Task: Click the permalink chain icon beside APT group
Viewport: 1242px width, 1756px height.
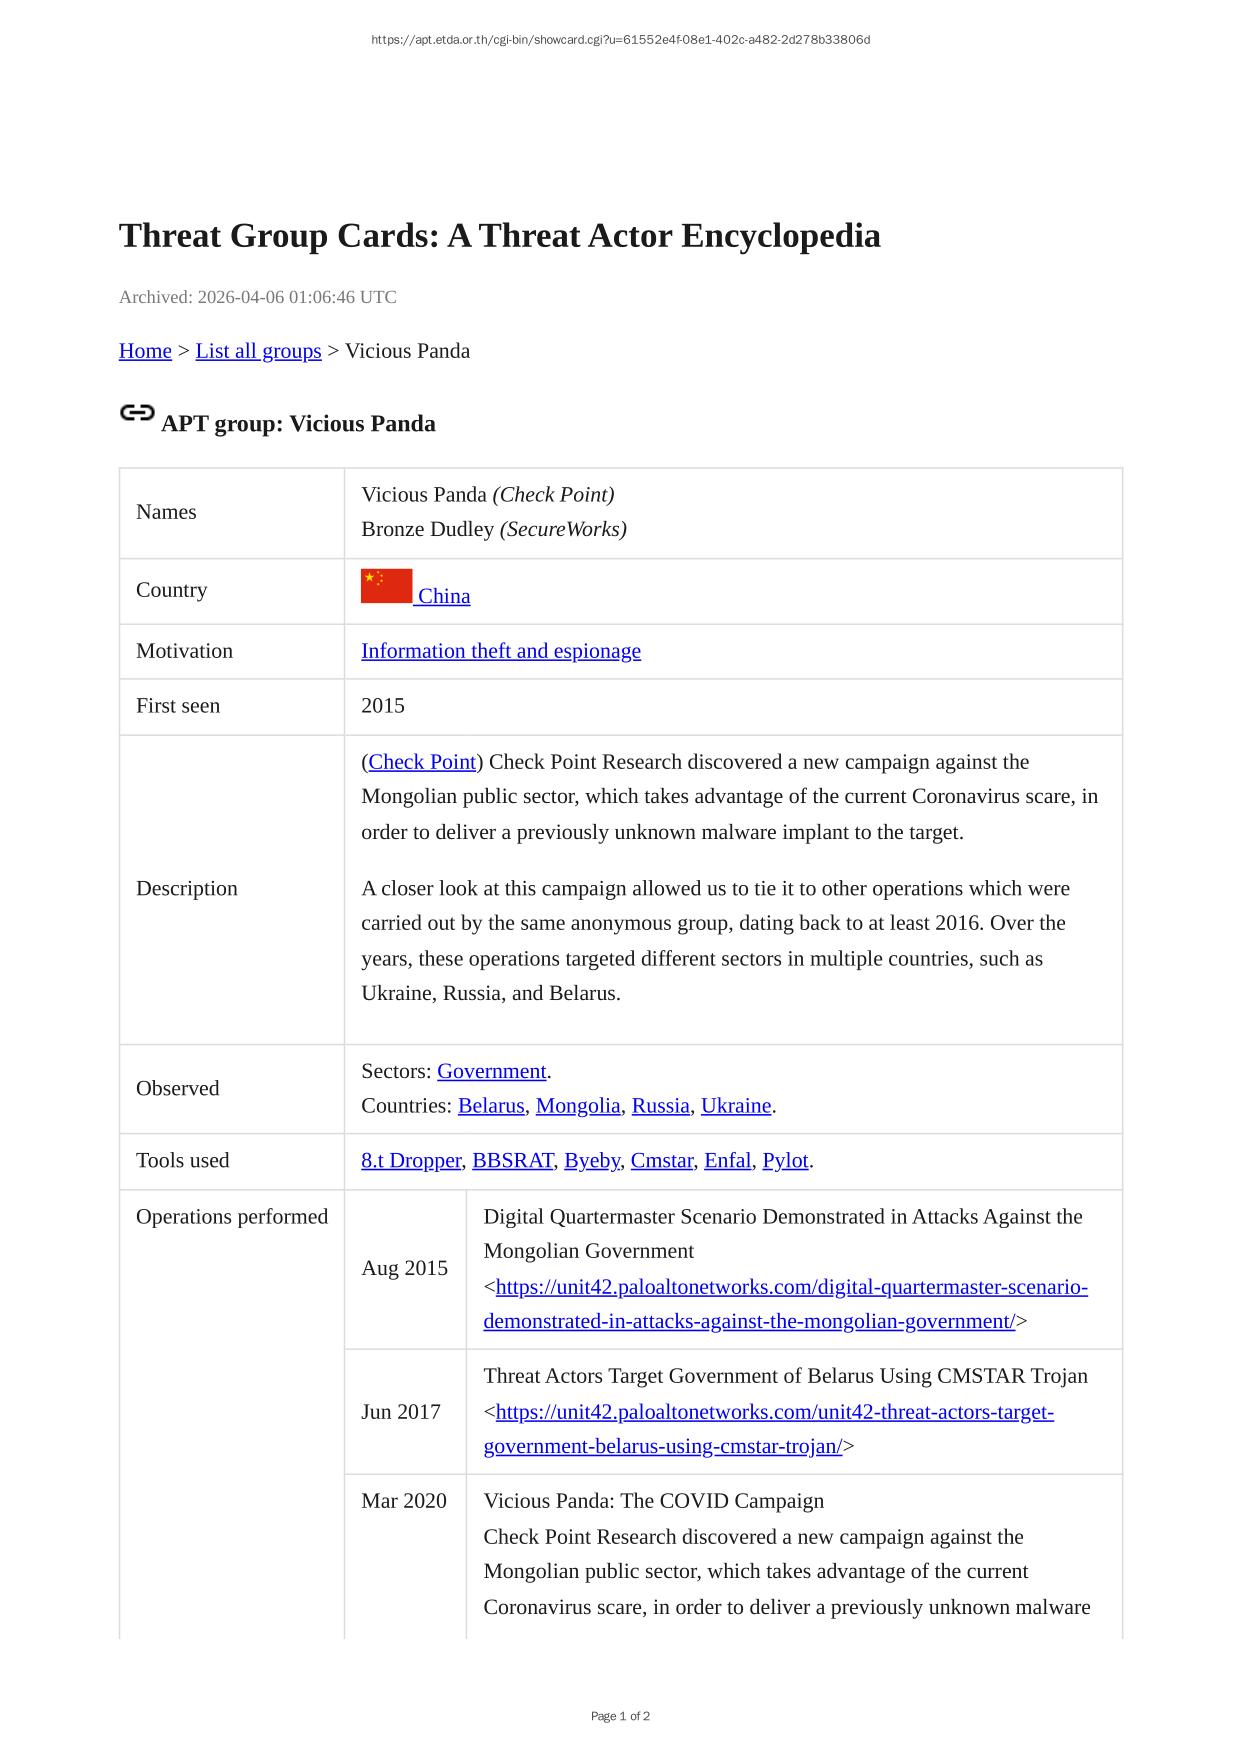Action: 137,413
